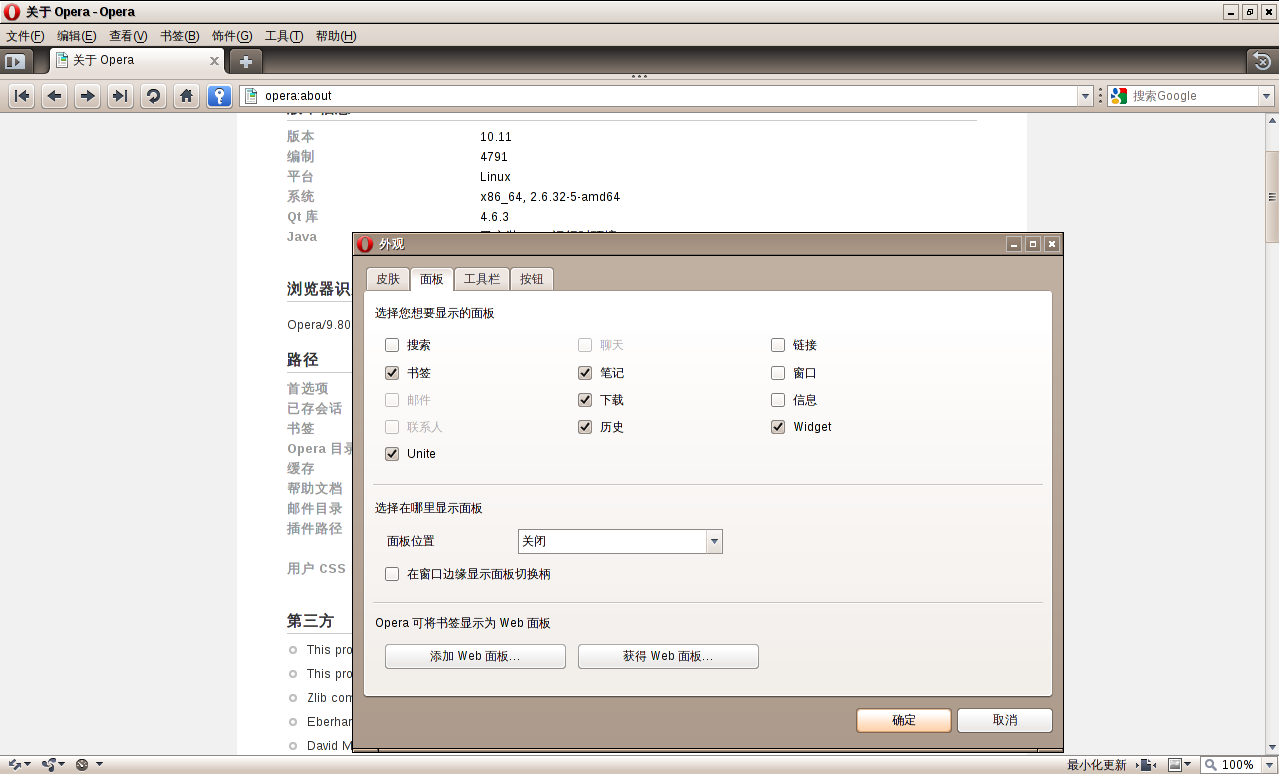Go to the Home page
The height and width of the screenshot is (774, 1279).
pos(186,96)
